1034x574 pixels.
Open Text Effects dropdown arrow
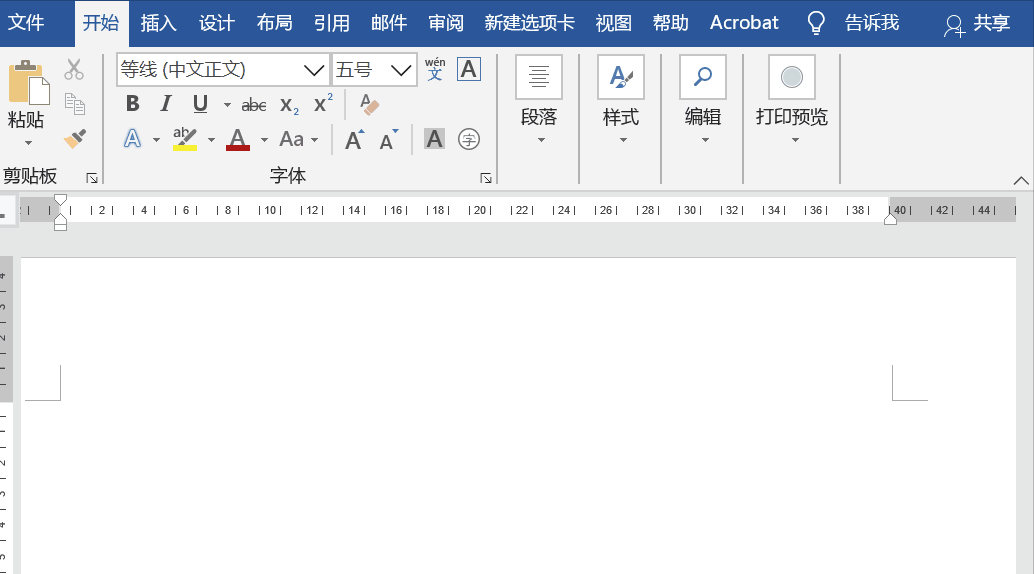[x=156, y=140]
